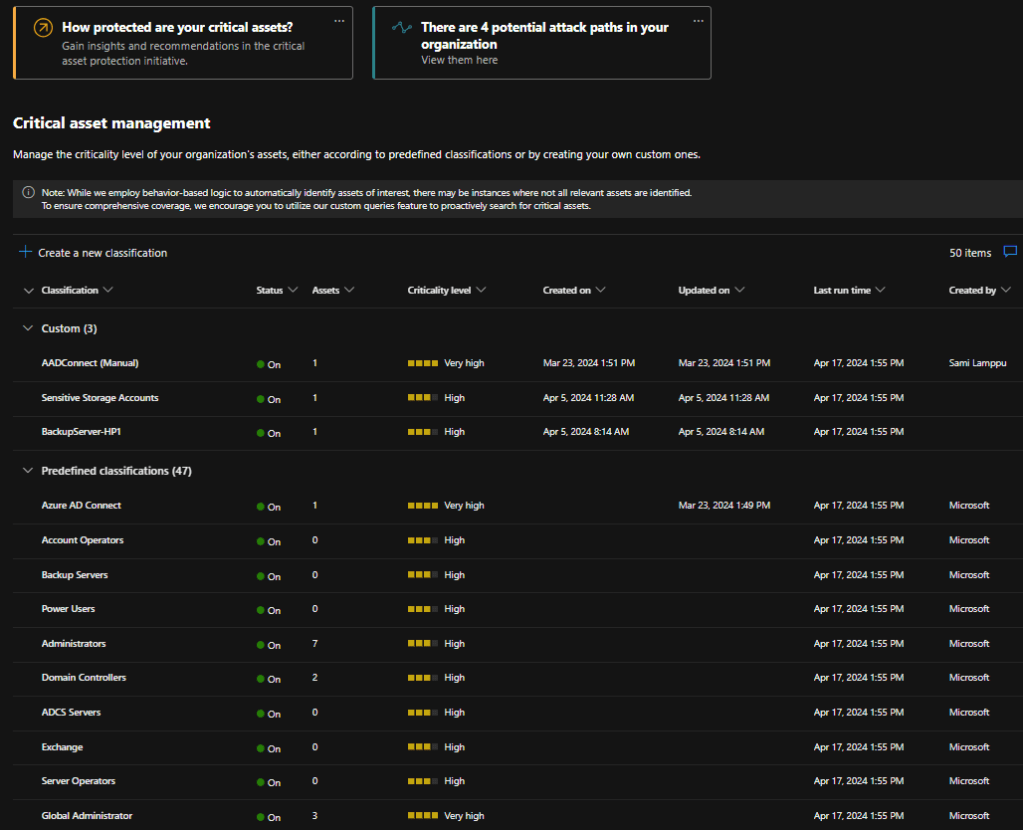Image resolution: width=1023 pixels, height=830 pixels.
Task: Open more options on attack paths card
Action: 698,20
